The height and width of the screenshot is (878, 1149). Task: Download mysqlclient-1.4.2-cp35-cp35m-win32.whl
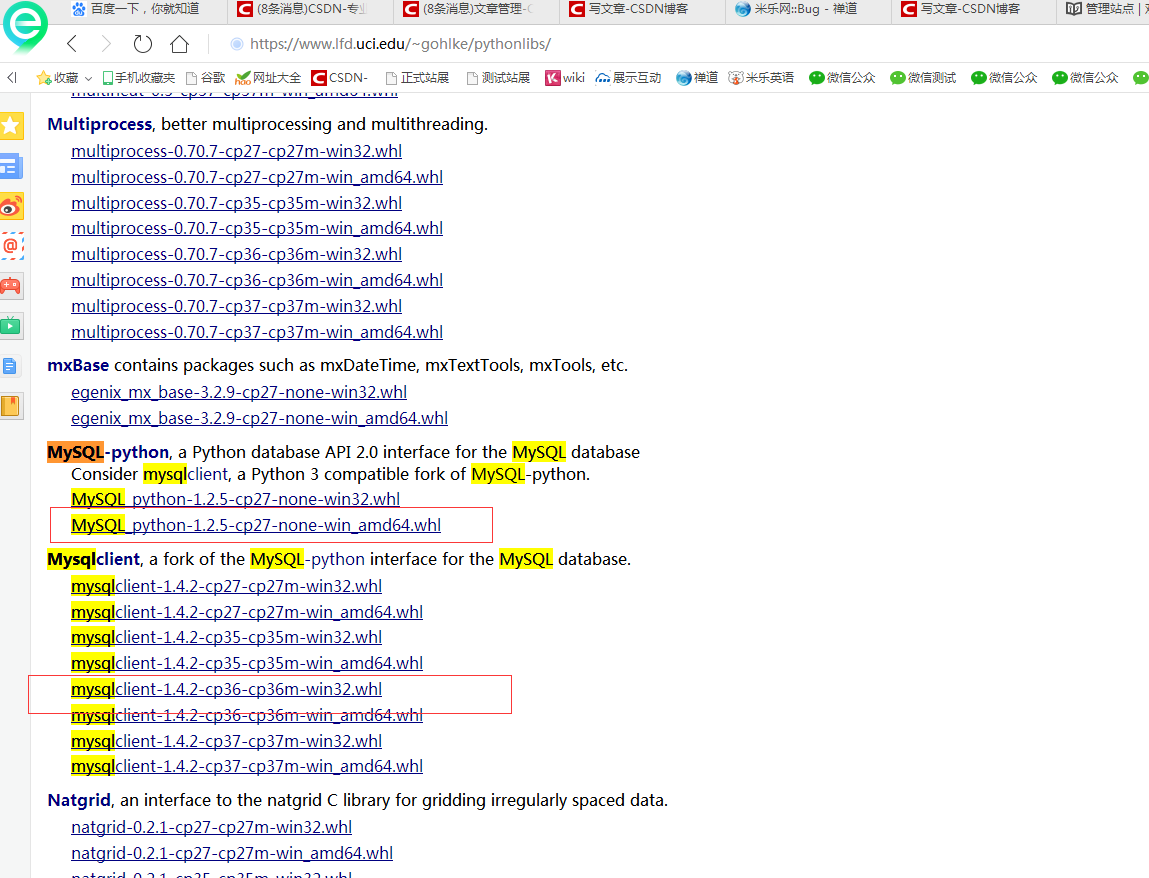(226, 637)
